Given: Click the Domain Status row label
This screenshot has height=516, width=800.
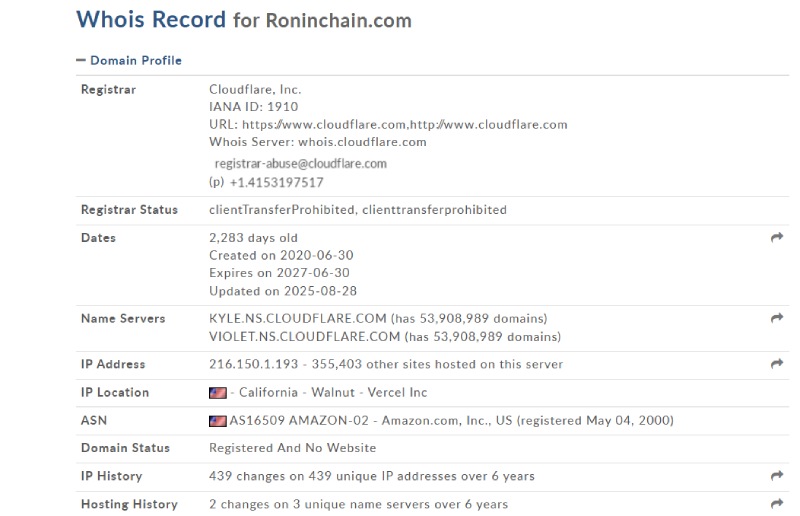Looking at the screenshot, I should (x=126, y=448).
